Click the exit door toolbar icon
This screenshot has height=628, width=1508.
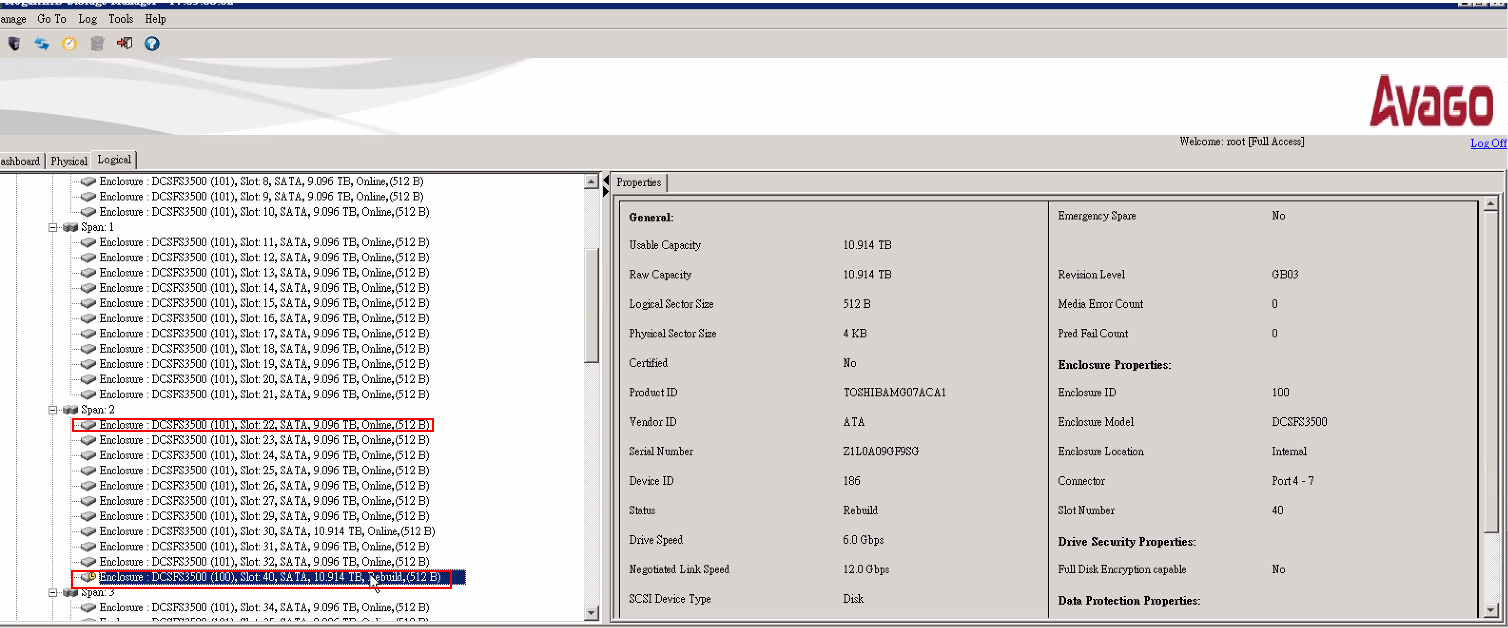[x=124, y=43]
